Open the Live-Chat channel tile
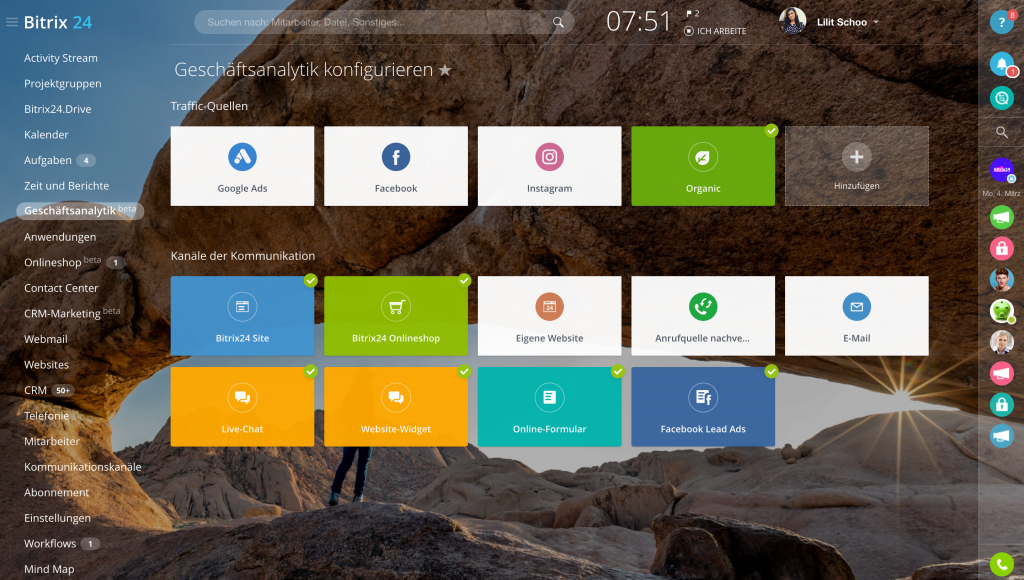The image size is (1024, 580). coord(242,407)
